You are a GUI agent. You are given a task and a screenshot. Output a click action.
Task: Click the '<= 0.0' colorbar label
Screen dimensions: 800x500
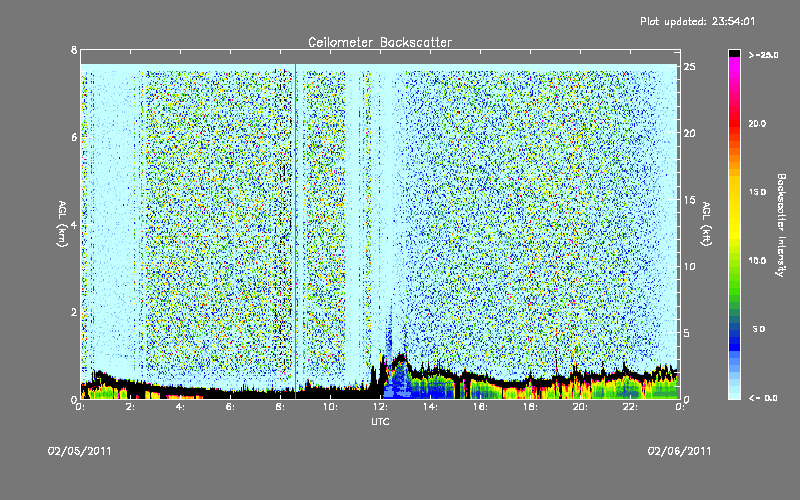click(763, 398)
